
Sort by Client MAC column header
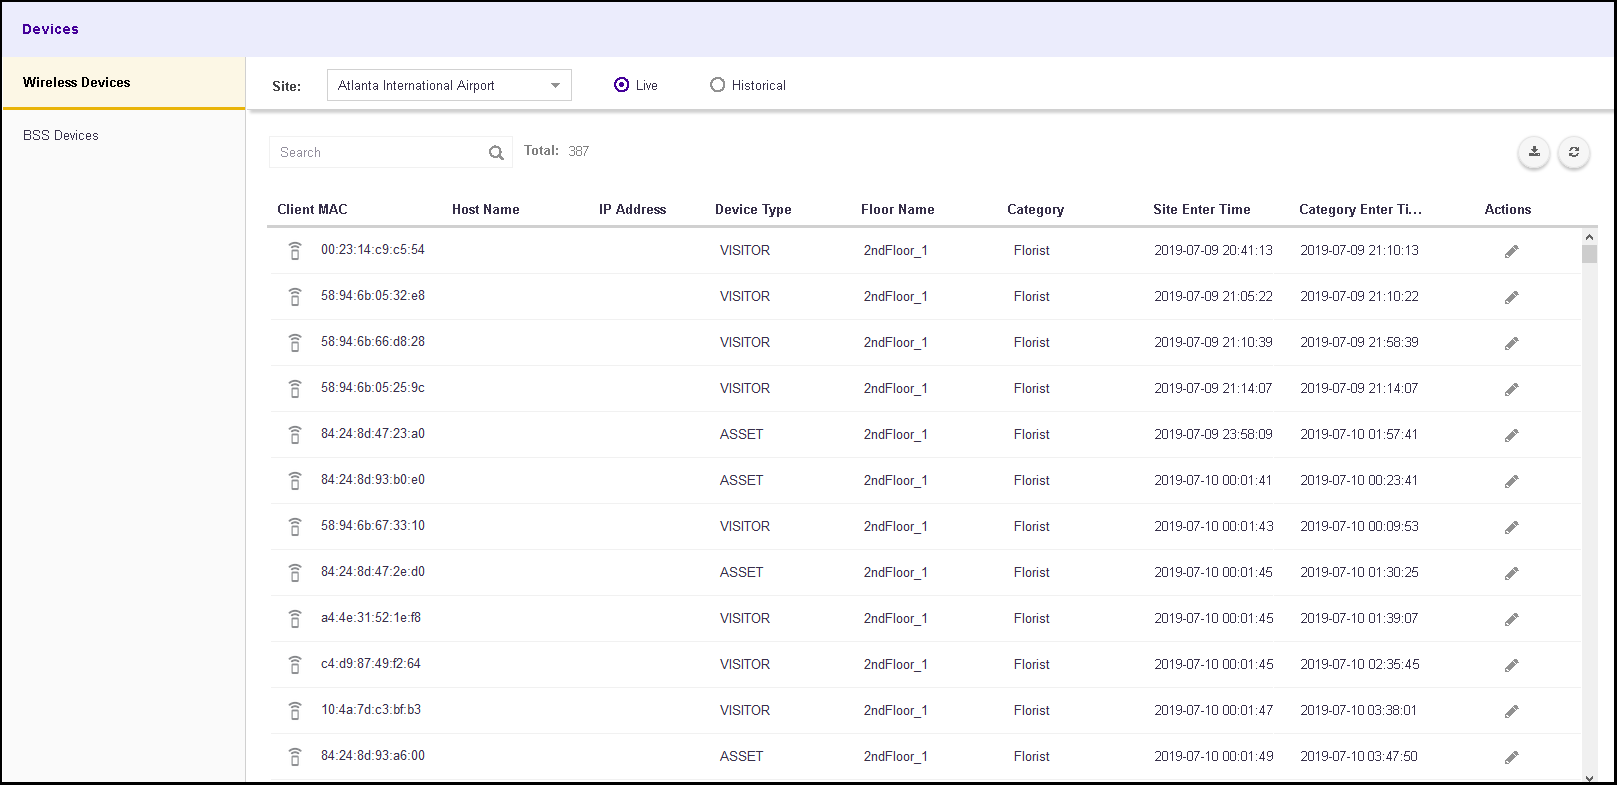[312, 209]
